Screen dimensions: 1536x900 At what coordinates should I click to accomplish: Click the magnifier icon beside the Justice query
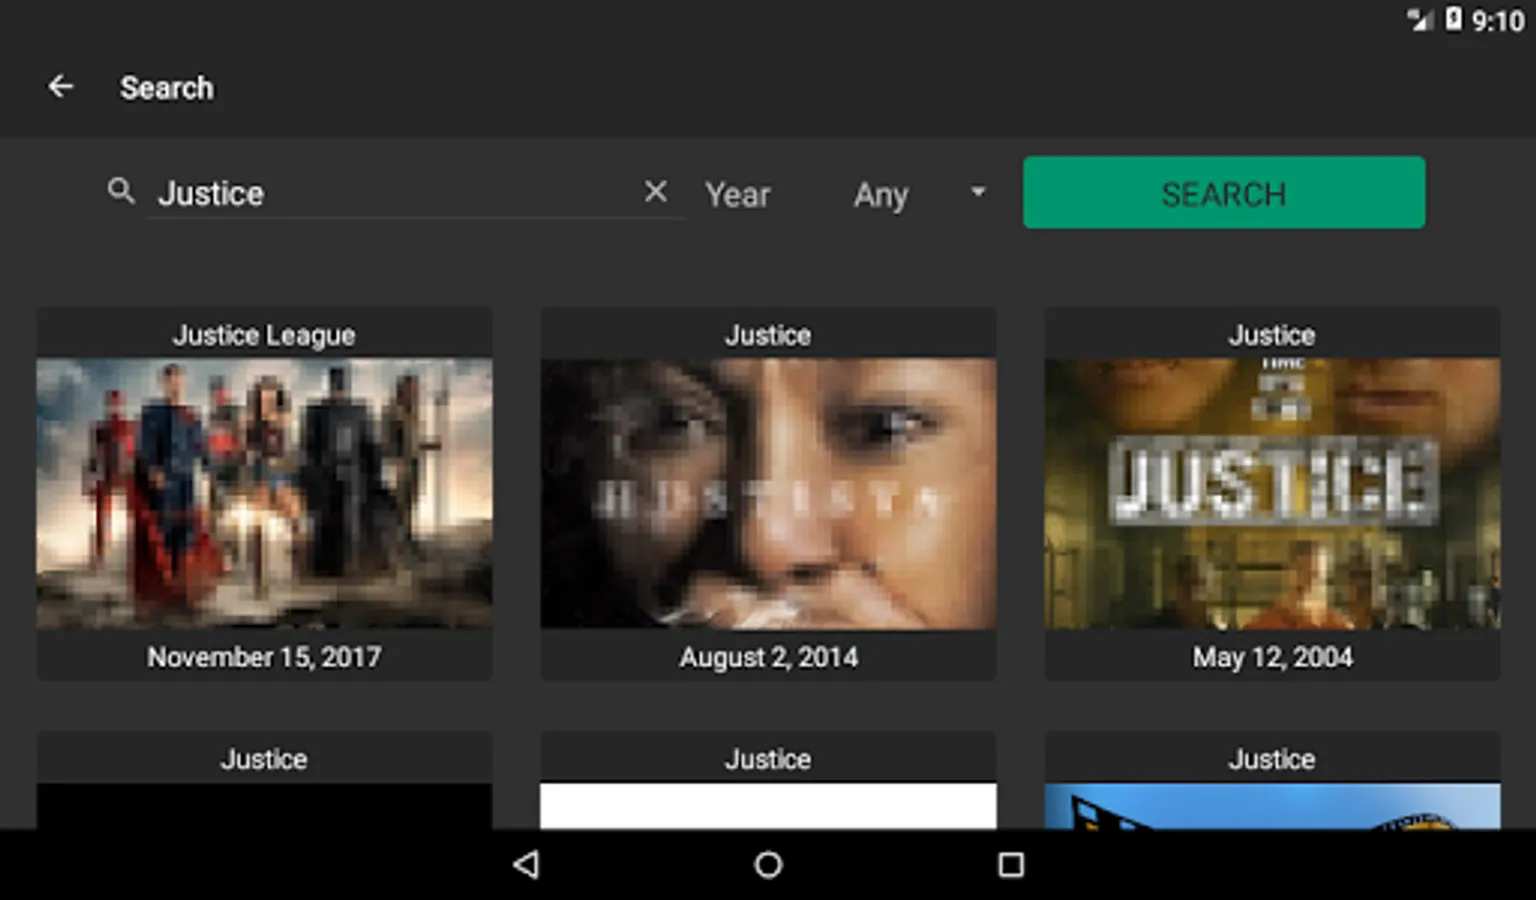point(121,191)
